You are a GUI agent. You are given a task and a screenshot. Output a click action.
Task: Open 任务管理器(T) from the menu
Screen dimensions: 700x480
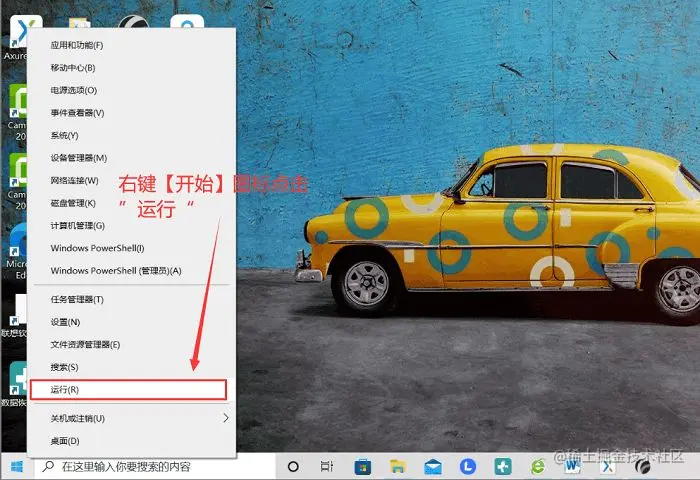click(x=131, y=300)
